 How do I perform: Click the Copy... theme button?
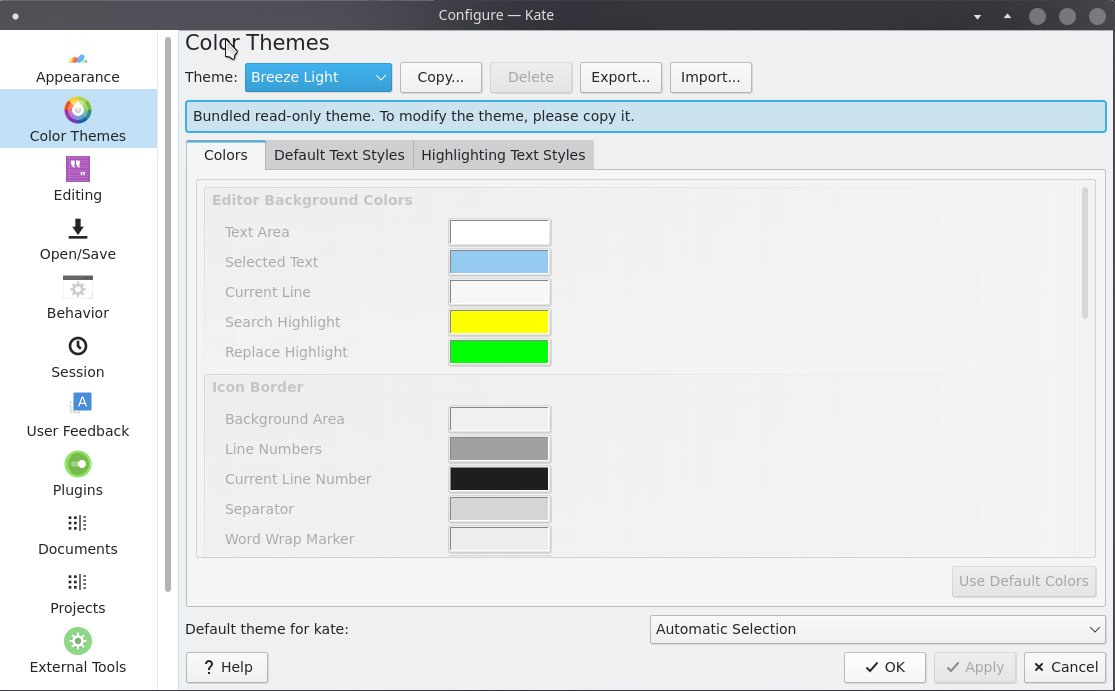pyautogui.click(x=441, y=77)
